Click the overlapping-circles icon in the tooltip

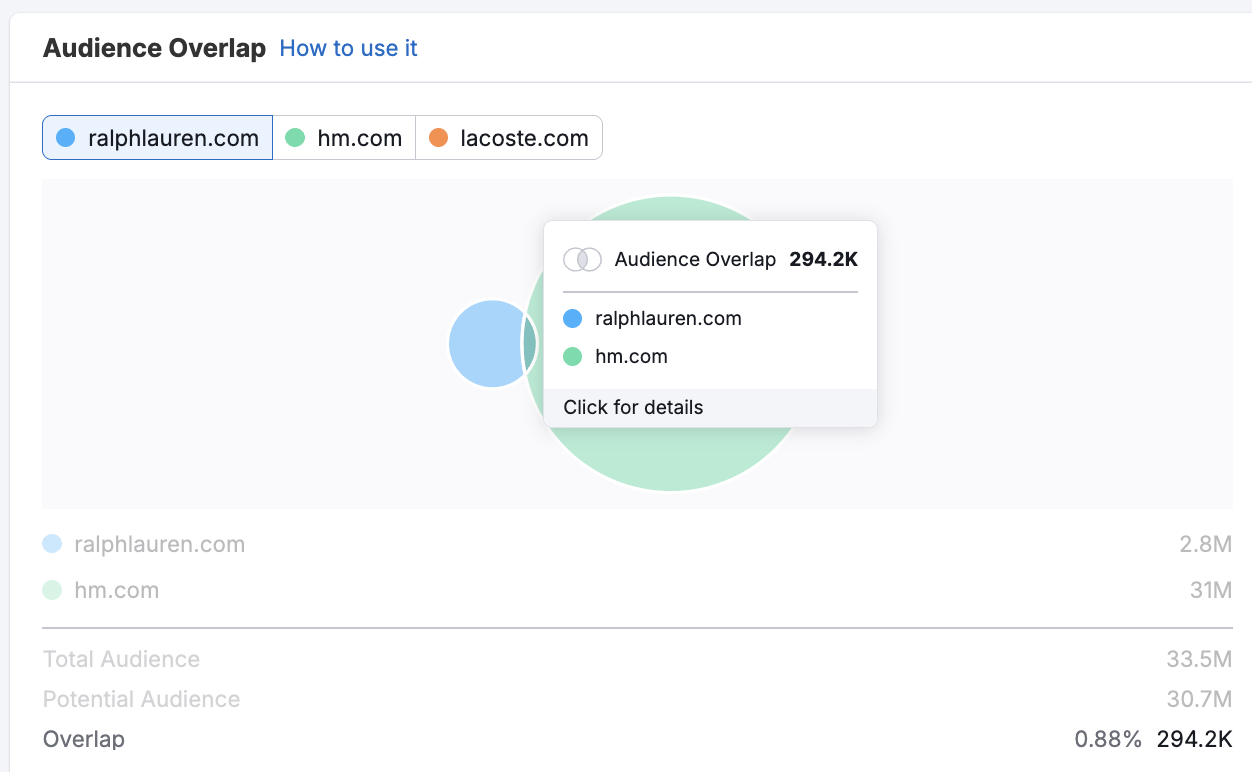582,260
